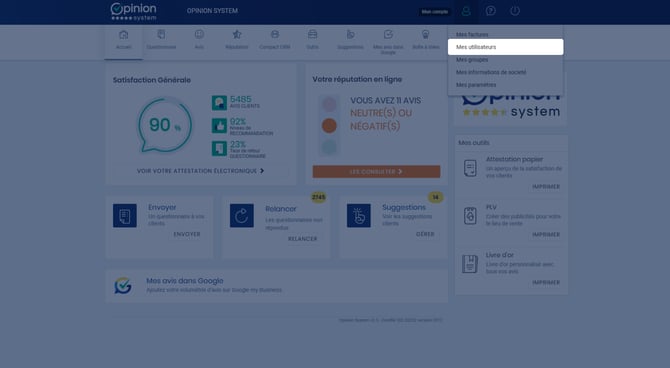Click the user account icon in header
670x368 pixels.
(466, 11)
